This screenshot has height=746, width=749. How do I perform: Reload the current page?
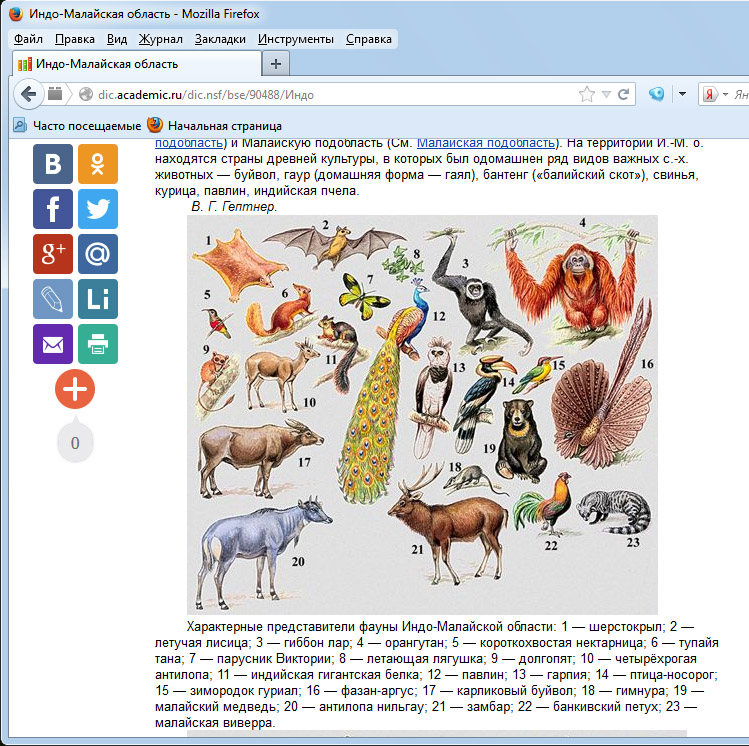[624, 94]
